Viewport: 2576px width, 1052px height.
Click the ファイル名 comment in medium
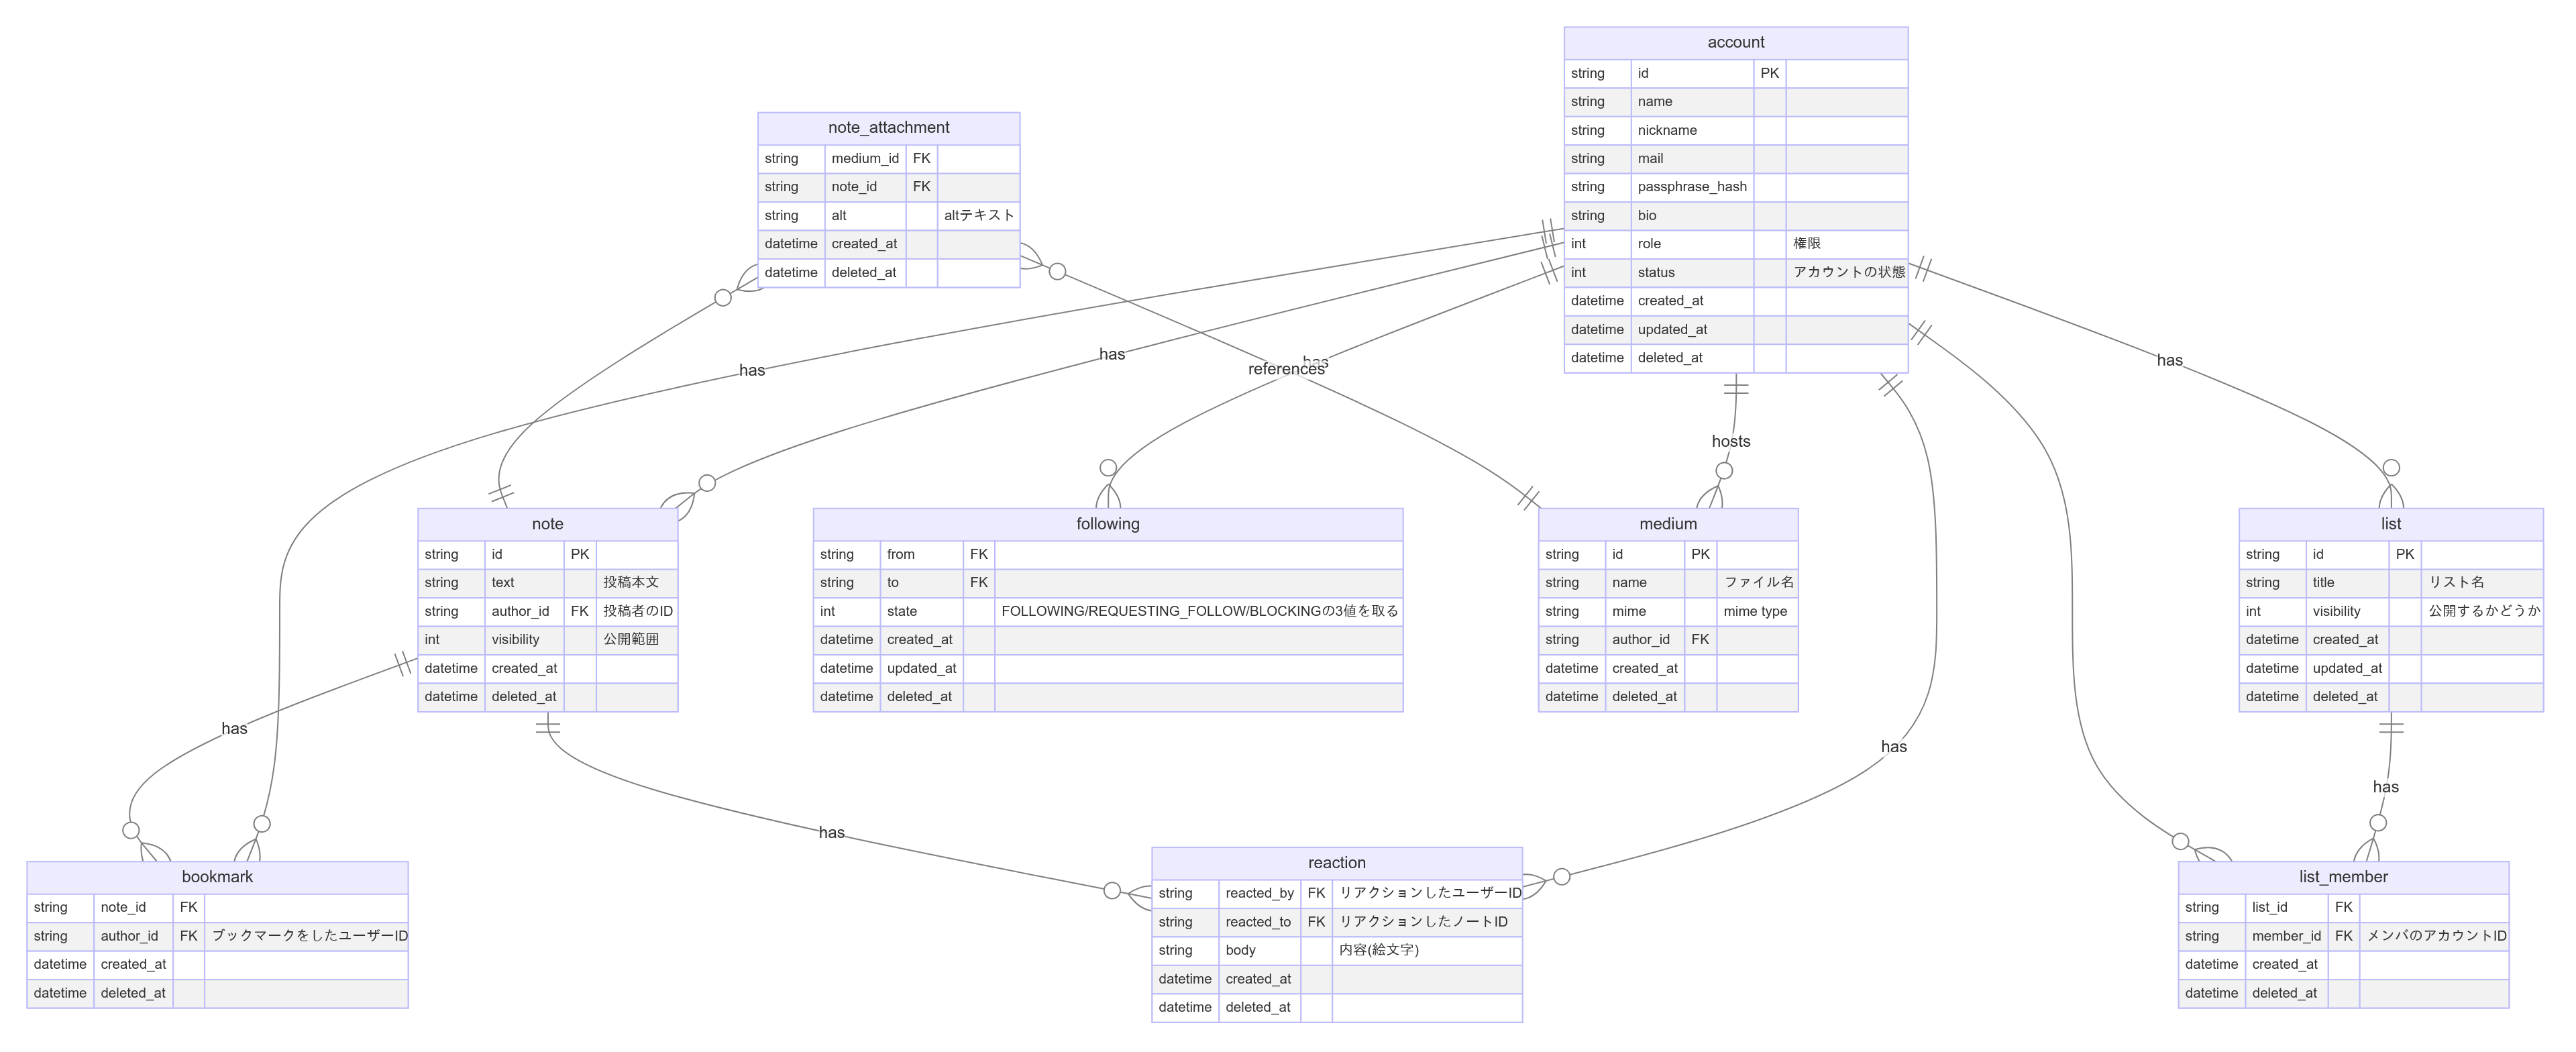tap(1757, 582)
